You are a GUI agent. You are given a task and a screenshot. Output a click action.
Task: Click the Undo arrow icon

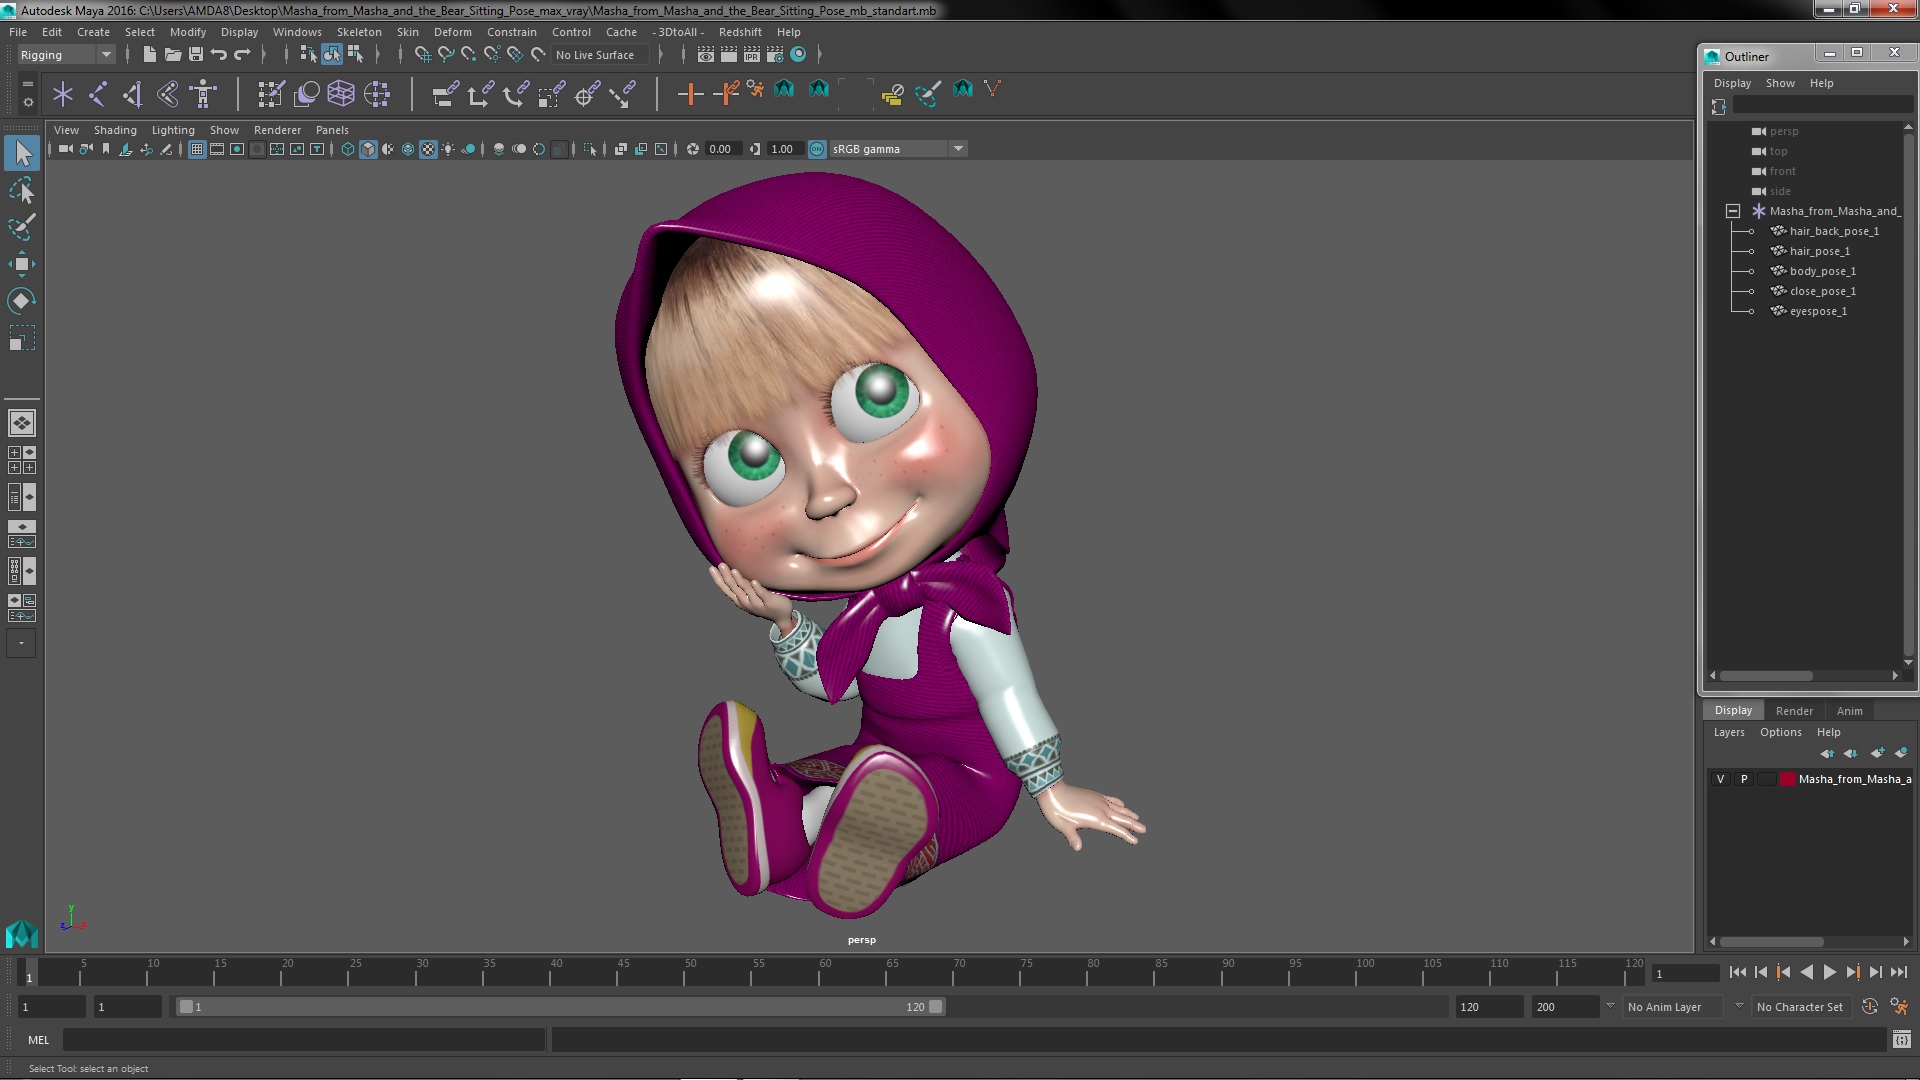tap(219, 54)
